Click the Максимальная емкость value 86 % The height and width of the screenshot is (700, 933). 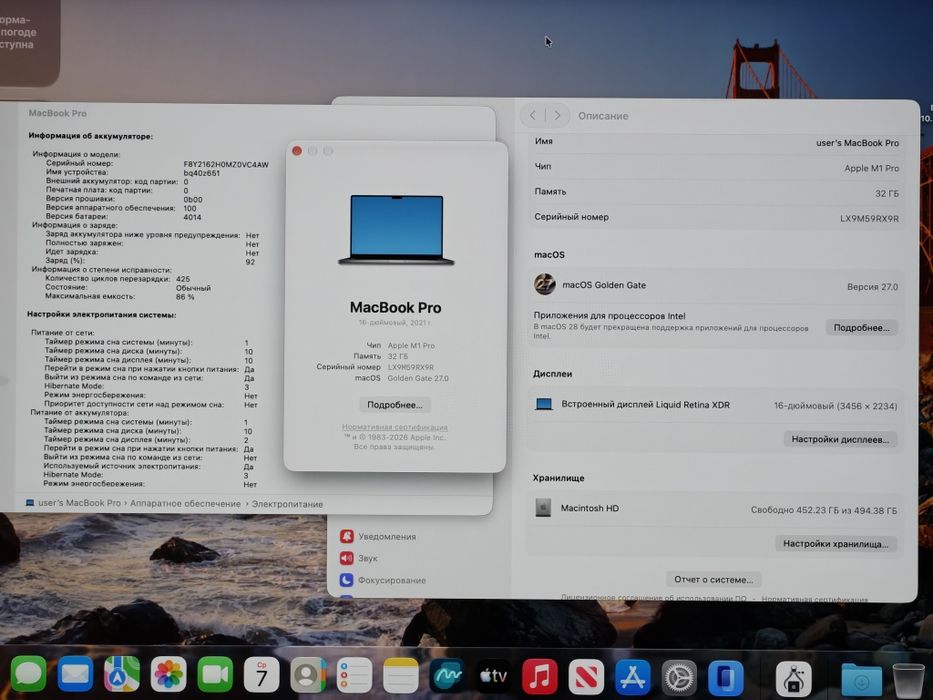pyautogui.click(x=185, y=296)
